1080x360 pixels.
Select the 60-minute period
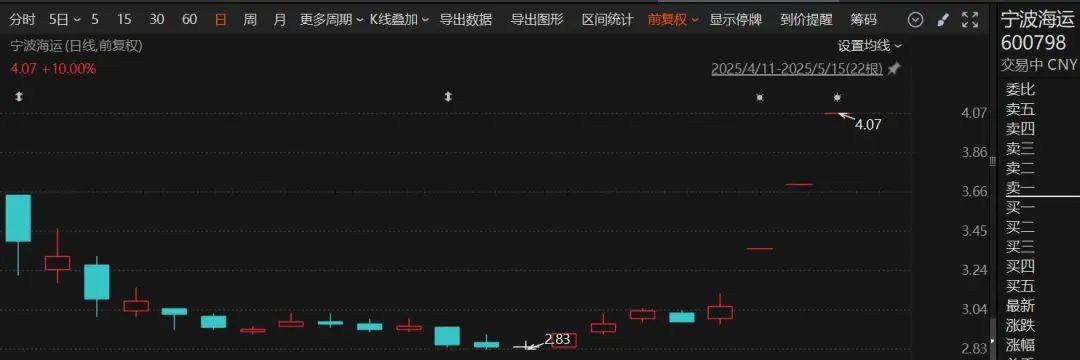[x=189, y=20]
